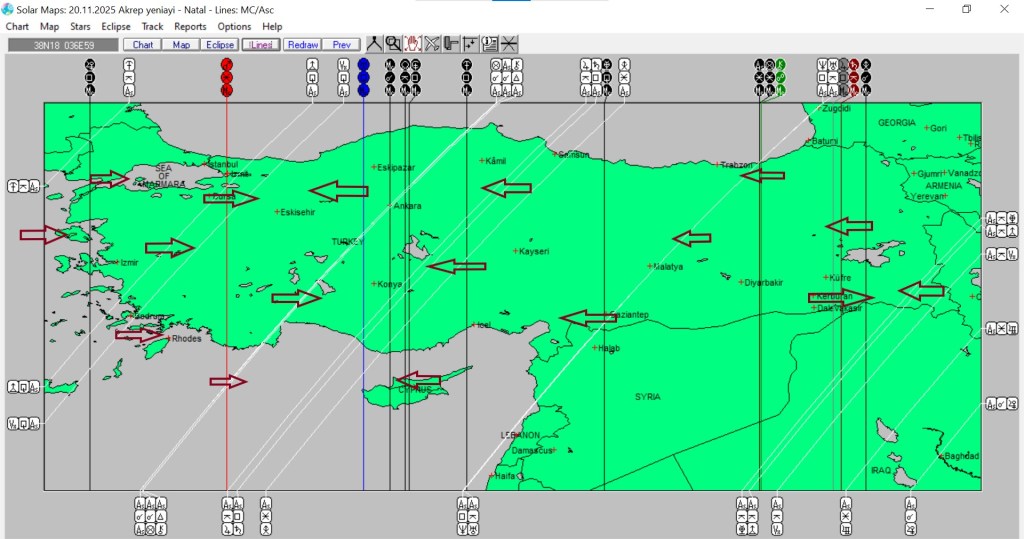Open the Help menu
This screenshot has width=1024, height=539.
click(272, 27)
